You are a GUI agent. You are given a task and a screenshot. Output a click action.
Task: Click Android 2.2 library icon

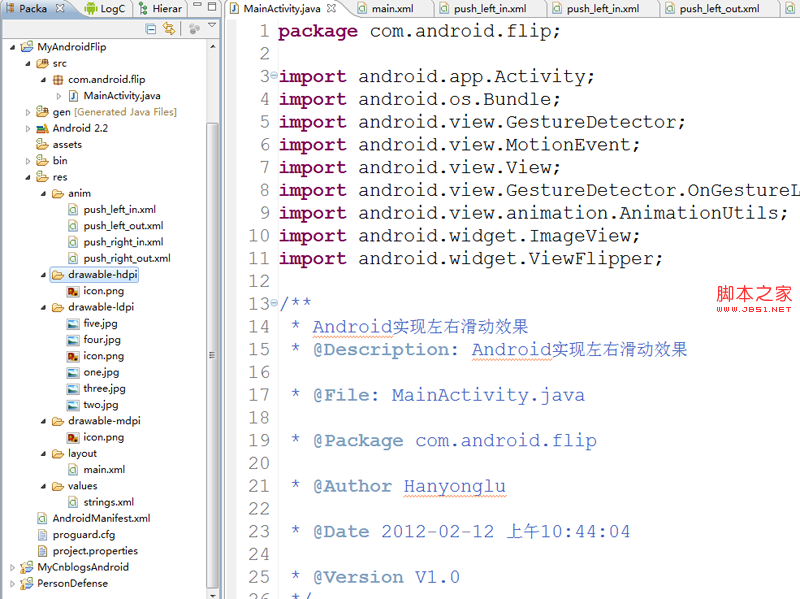point(42,128)
